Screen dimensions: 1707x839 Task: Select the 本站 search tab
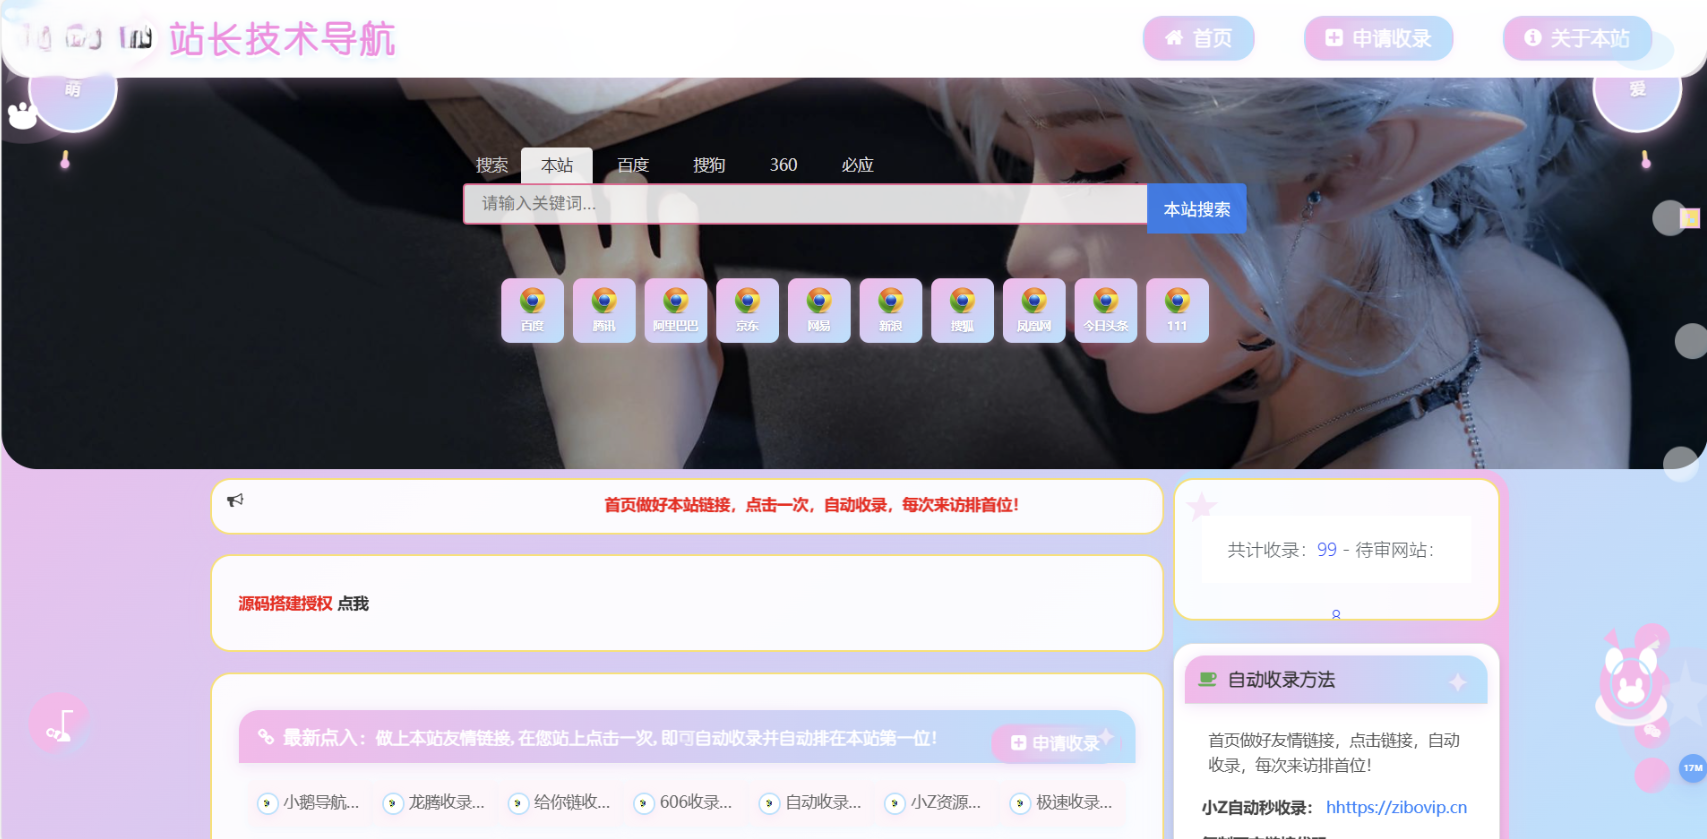point(557,165)
